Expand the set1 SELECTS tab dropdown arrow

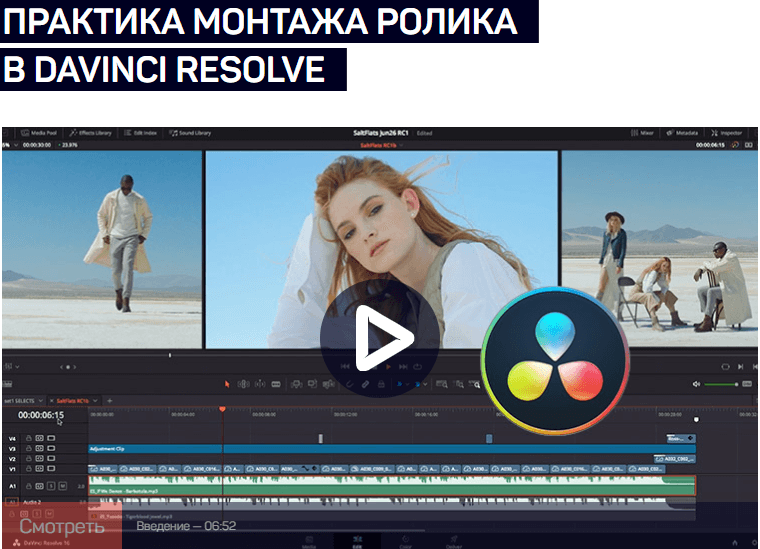click(x=41, y=401)
